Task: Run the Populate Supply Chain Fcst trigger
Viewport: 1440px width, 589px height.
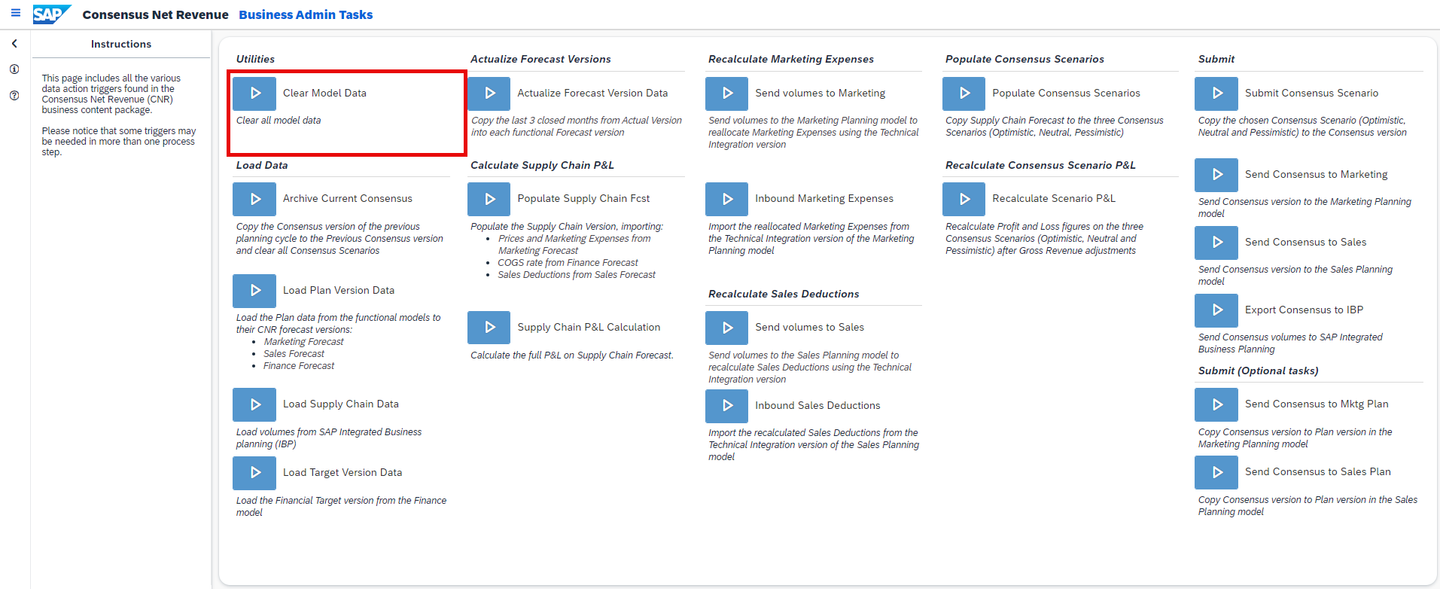Action: (x=489, y=199)
